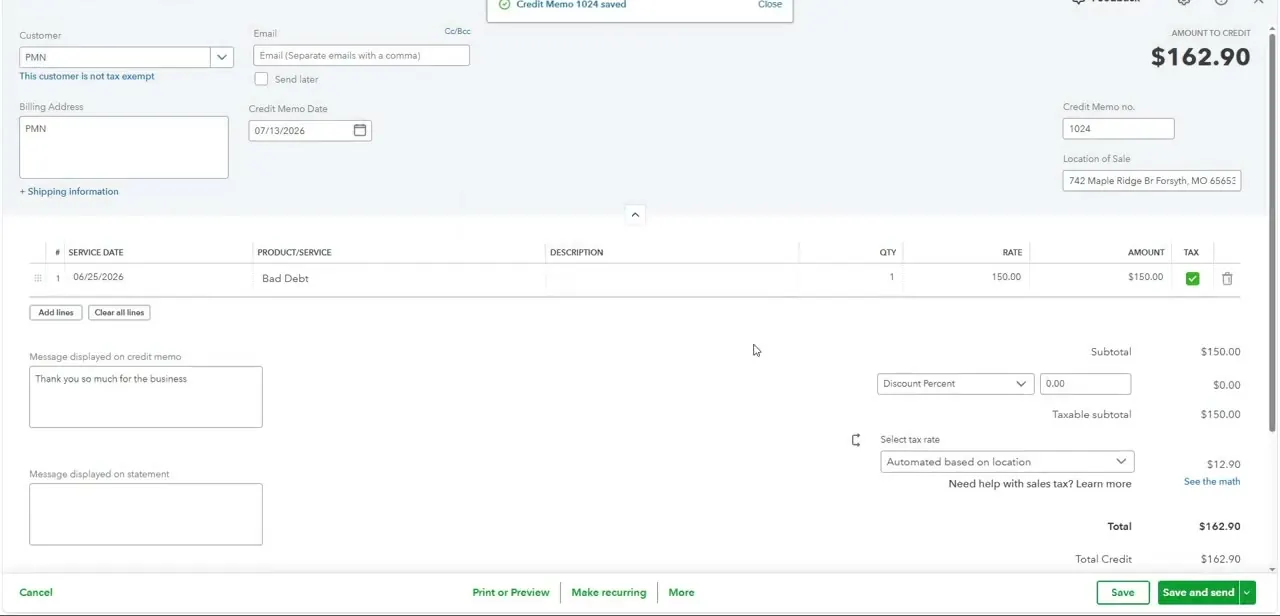Open the More menu in the footer
Viewport: 1280px width, 616px height.
[x=681, y=593]
